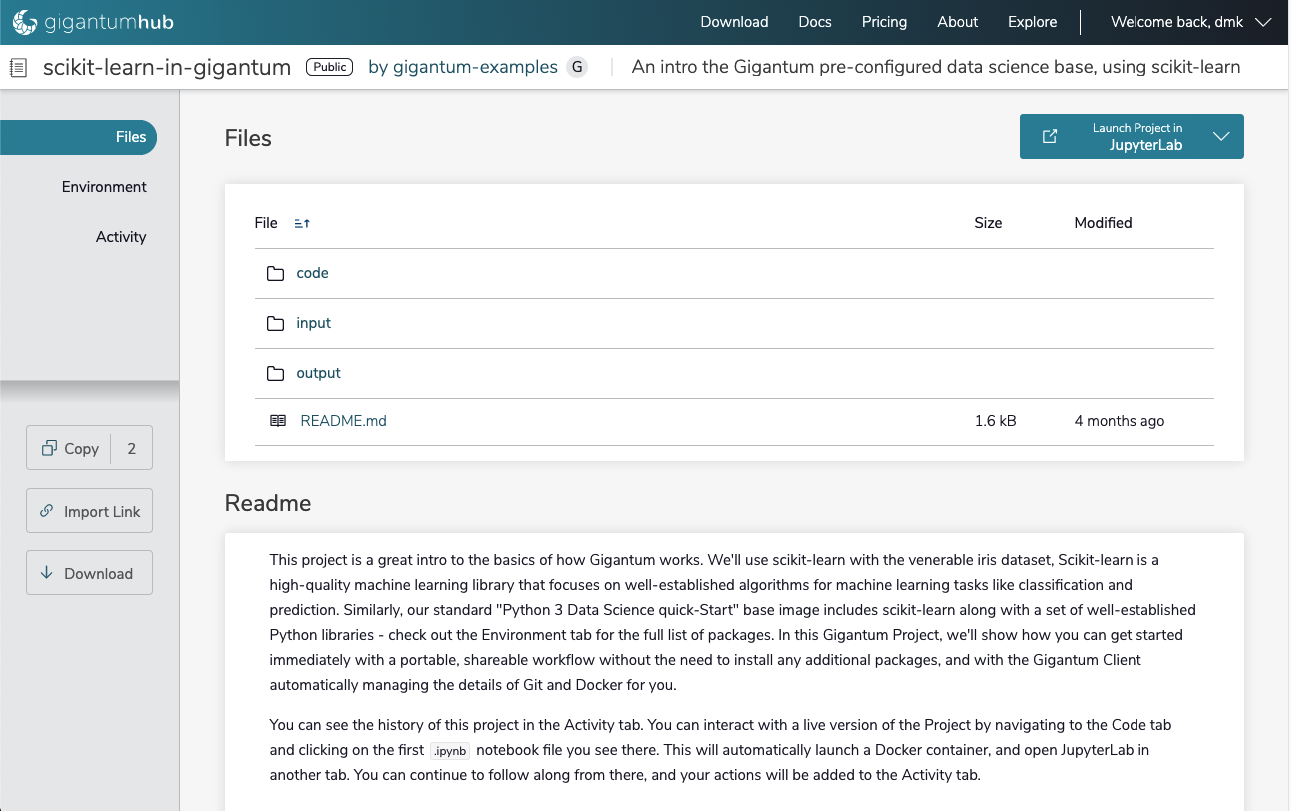Open Docs in the top navigation
The width and height of the screenshot is (1291, 811).
815,22
